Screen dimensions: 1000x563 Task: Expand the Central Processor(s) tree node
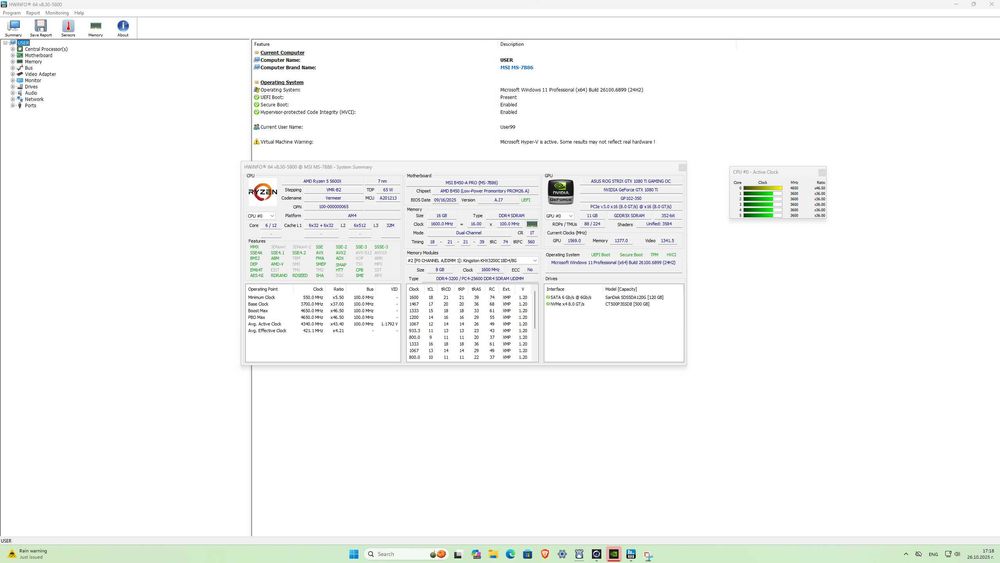[x=13, y=49]
